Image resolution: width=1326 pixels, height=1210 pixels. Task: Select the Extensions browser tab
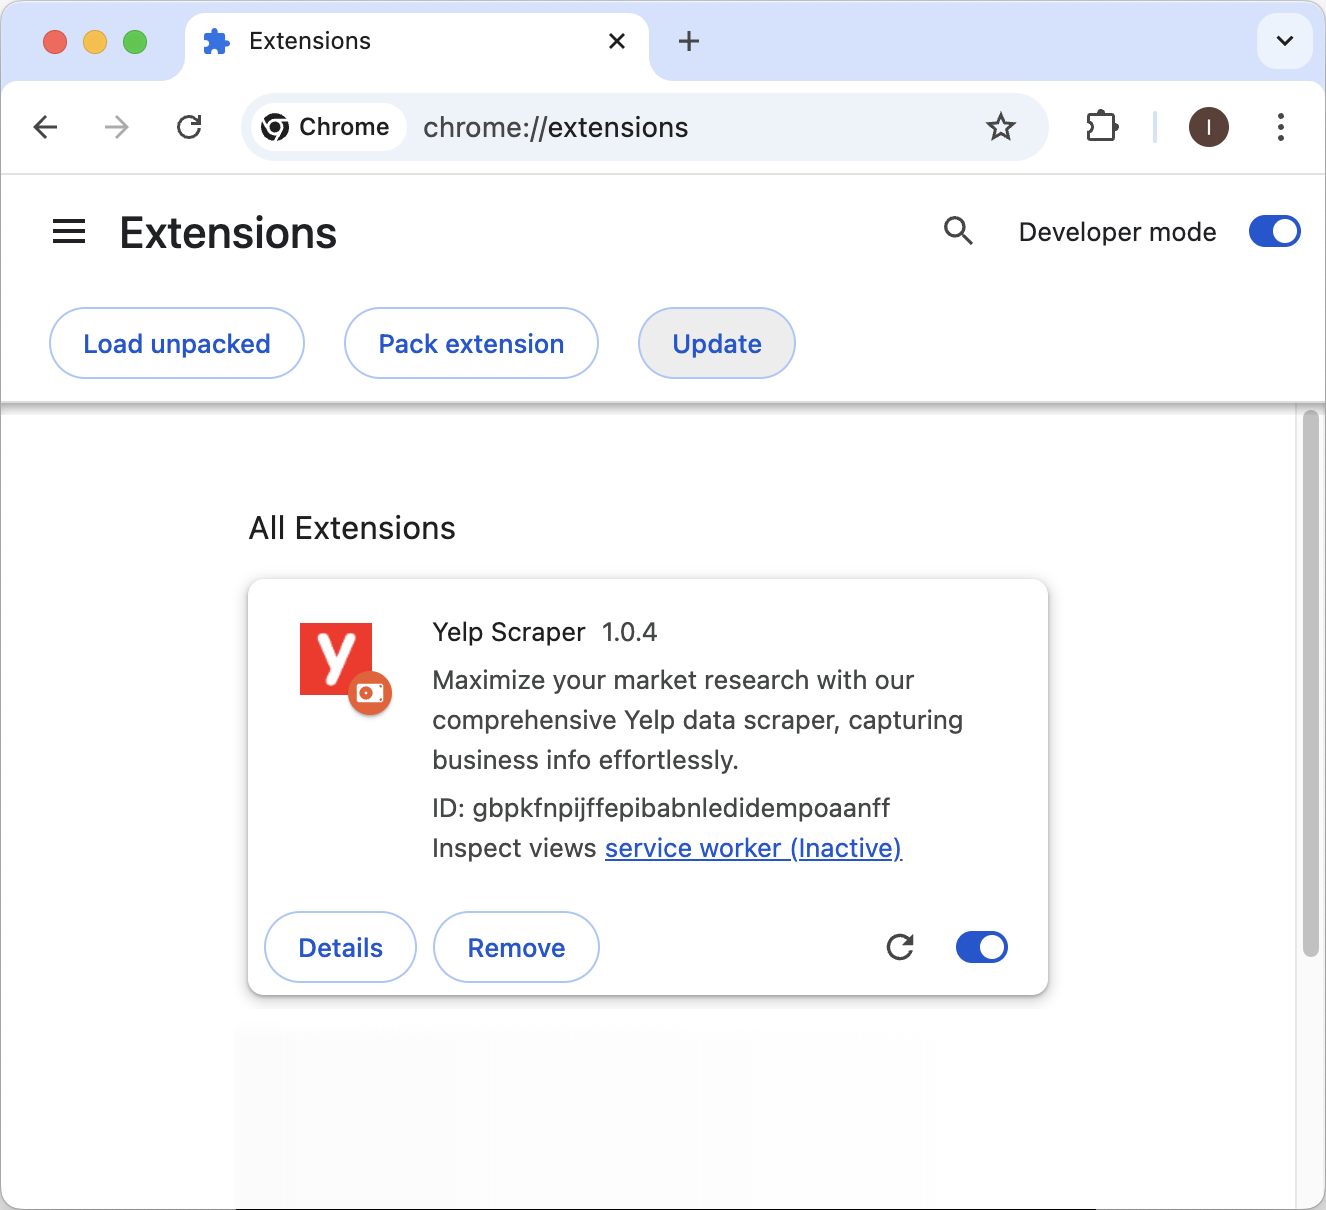(x=417, y=42)
